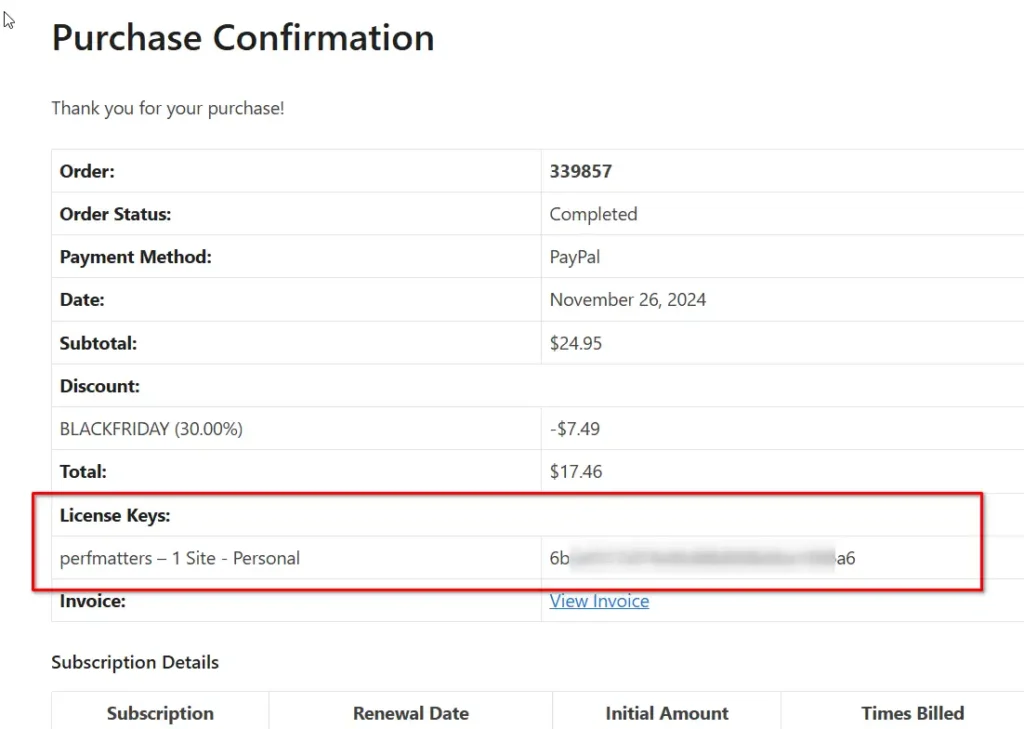Click the Initial Amount column header
The height and width of the screenshot is (729, 1024).
tap(667, 713)
